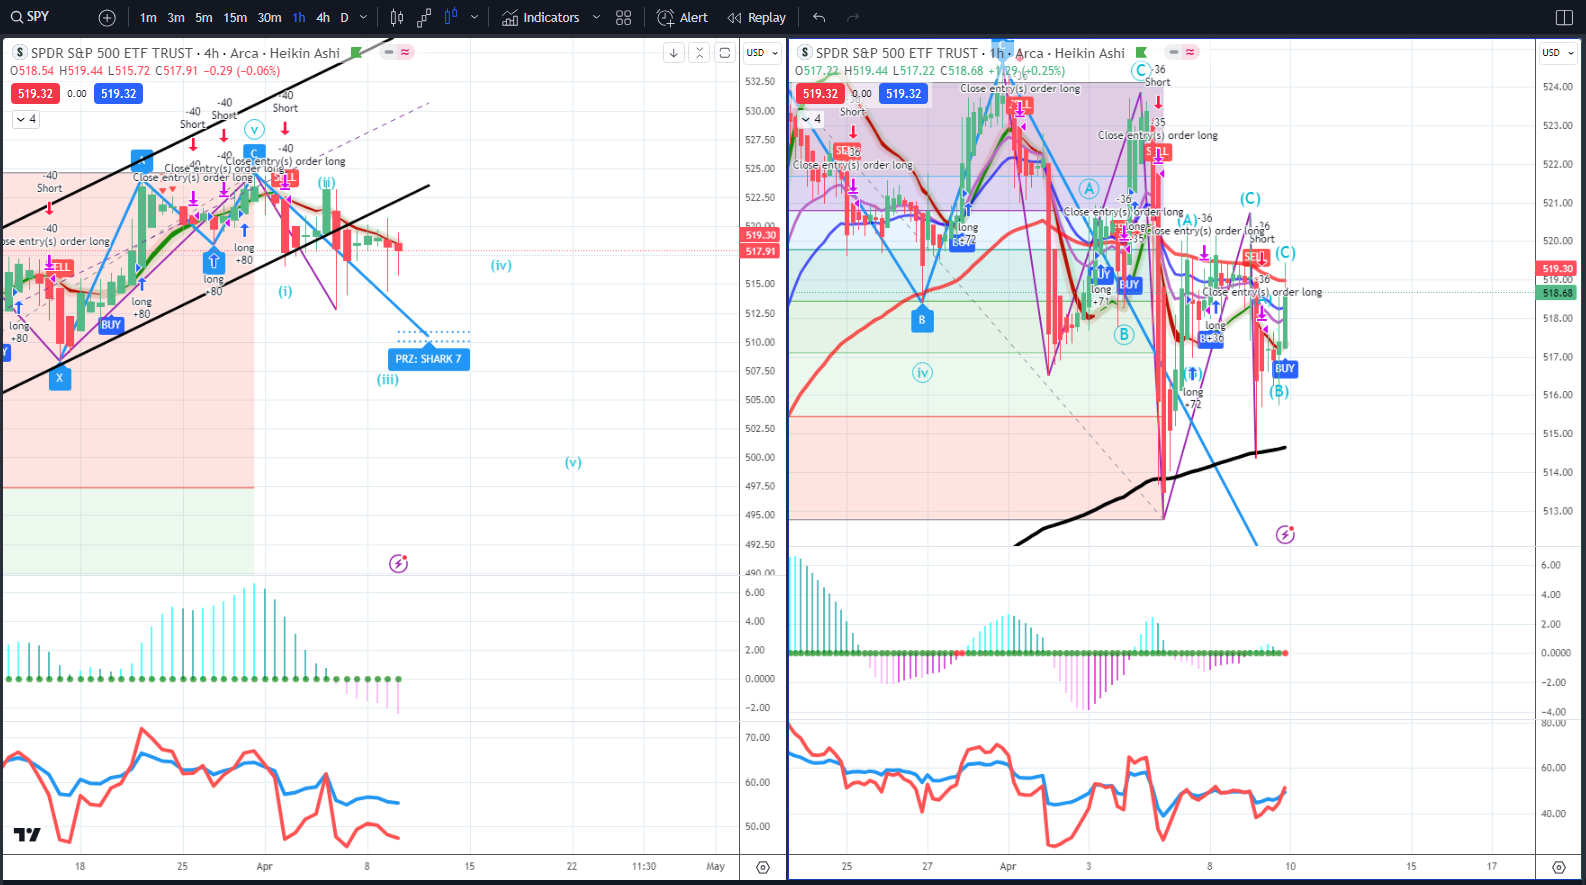The height and width of the screenshot is (885, 1586).
Task: Click the 517.91 price label on 4h axis
Action: click(760, 251)
